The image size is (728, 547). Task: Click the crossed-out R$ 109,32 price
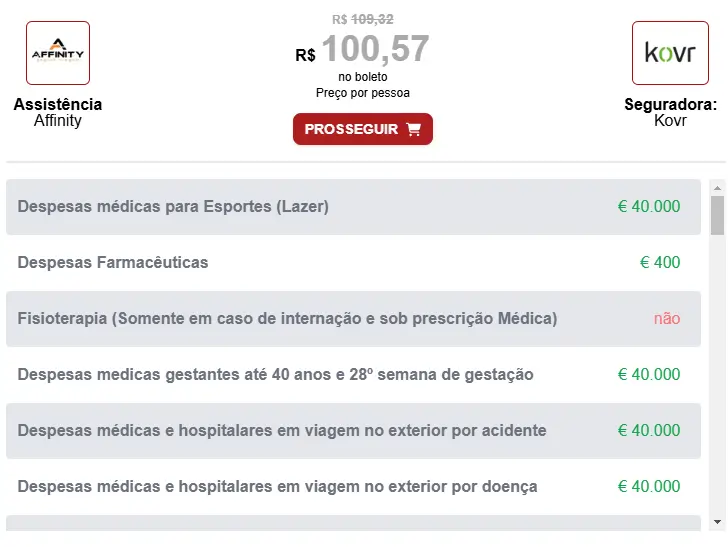pos(363,20)
